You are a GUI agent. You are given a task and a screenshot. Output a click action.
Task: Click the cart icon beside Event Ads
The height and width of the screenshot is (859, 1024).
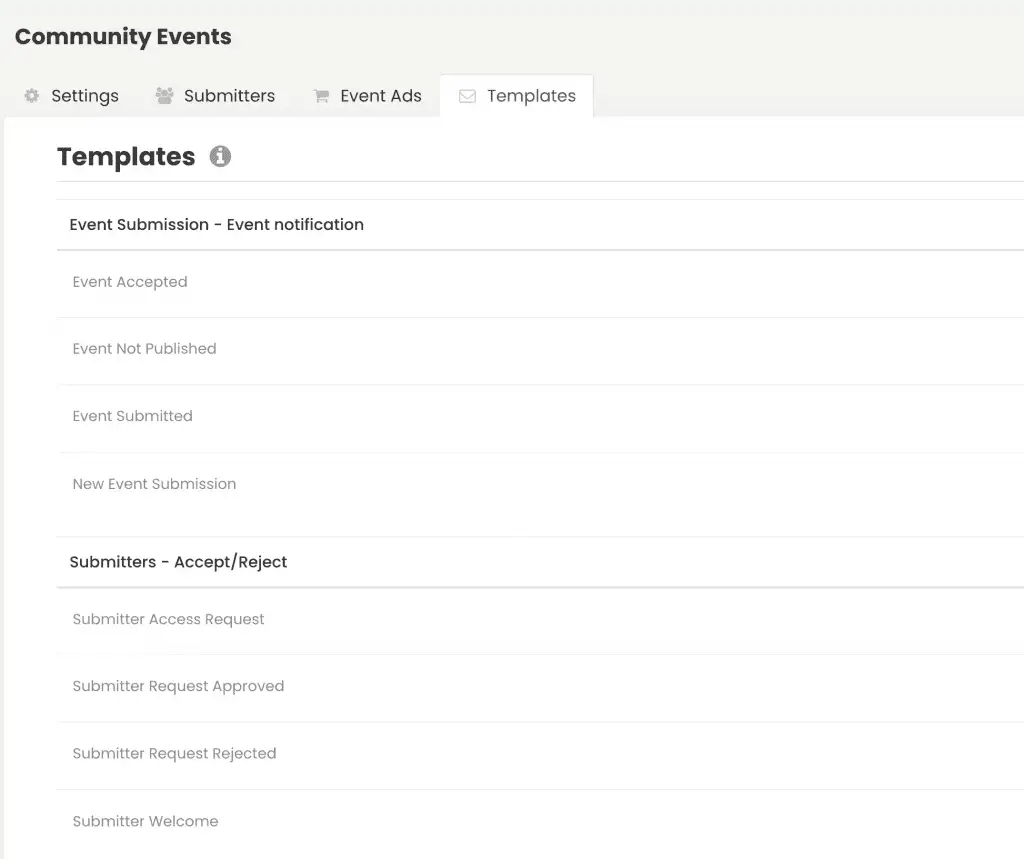pos(321,96)
